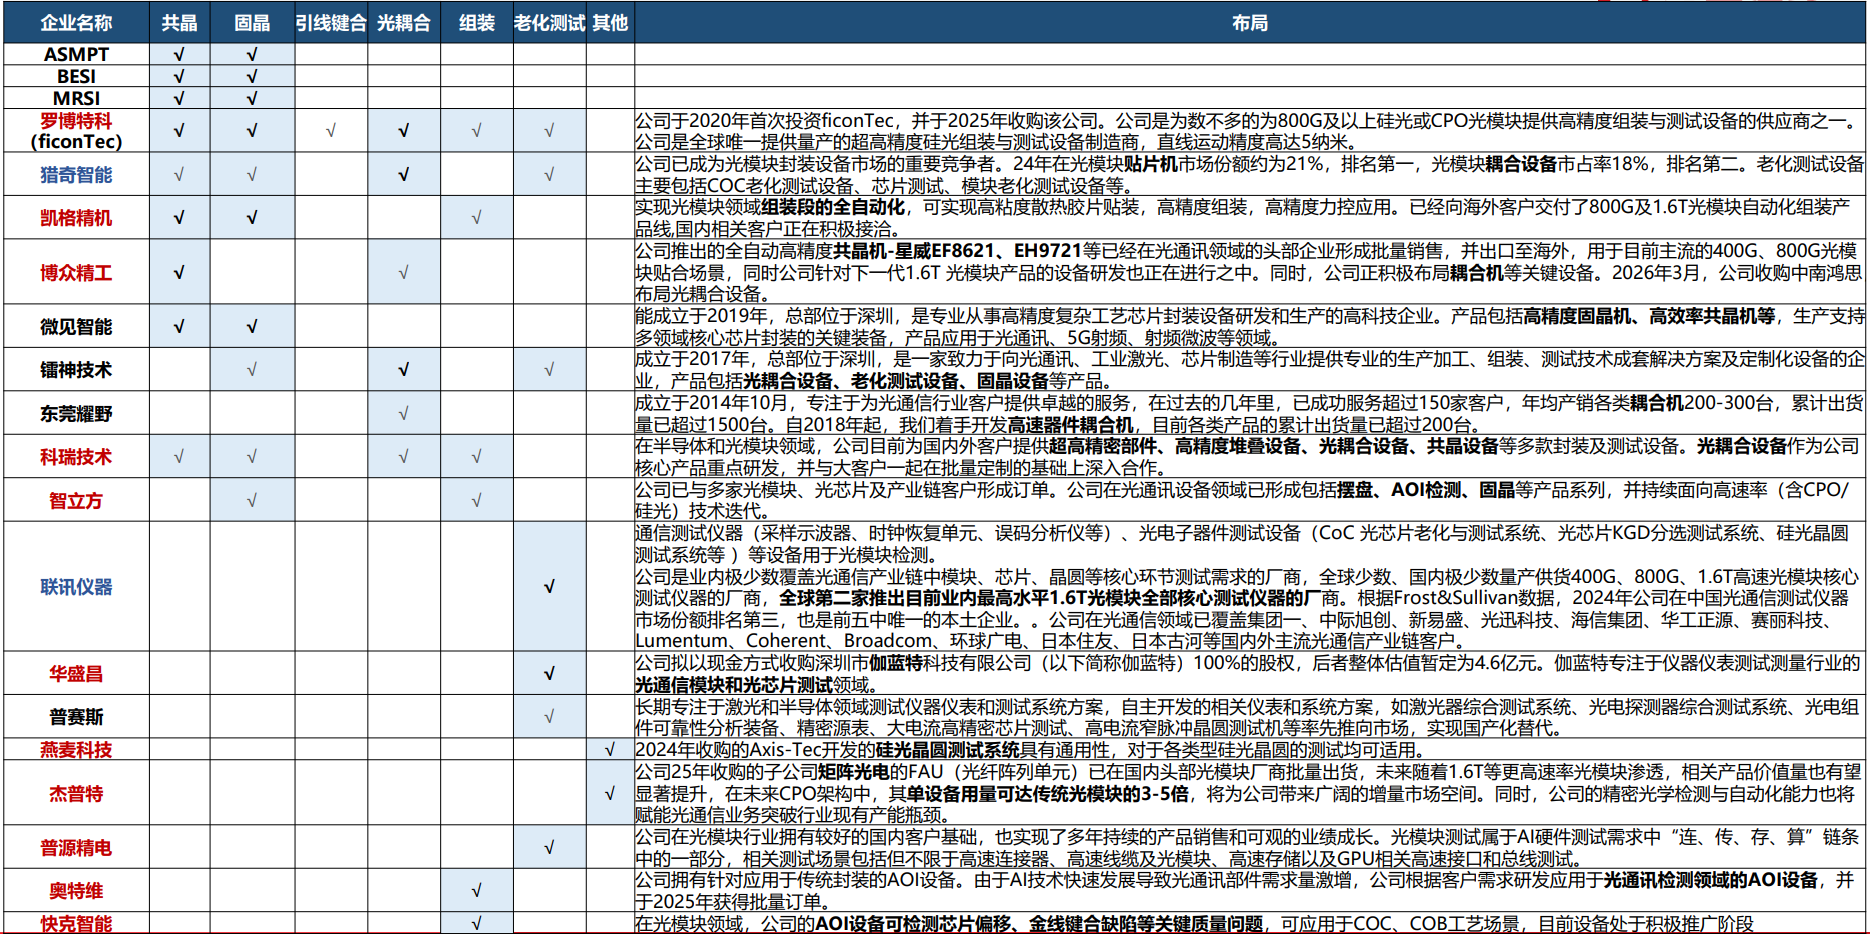Select the 固晶 checkmark in the ASMPT row
The height and width of the screenshot is (934, 1870).
252,54
